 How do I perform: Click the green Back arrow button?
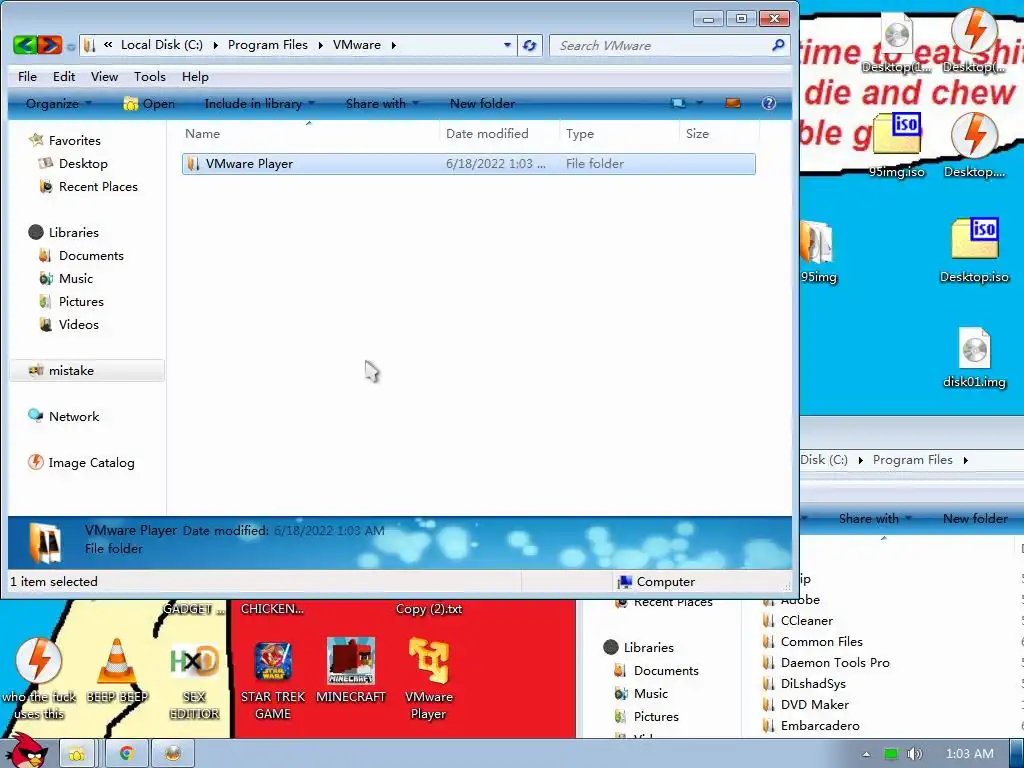pos(25,45)
